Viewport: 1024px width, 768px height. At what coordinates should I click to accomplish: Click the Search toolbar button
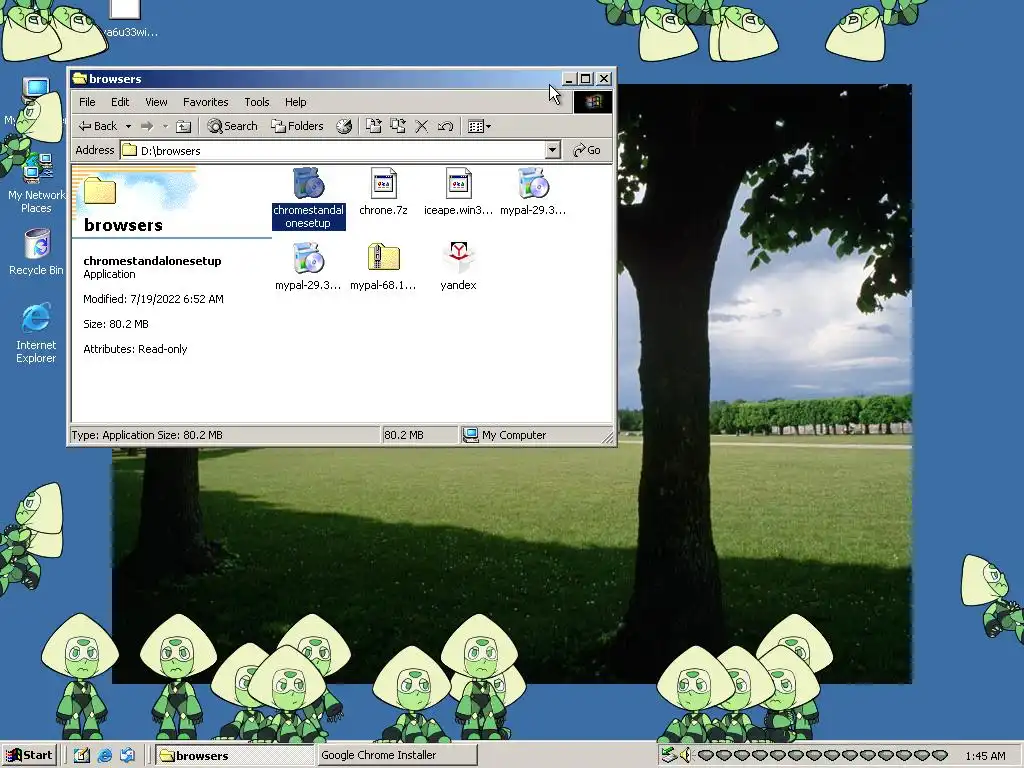(x=232, y=126)
